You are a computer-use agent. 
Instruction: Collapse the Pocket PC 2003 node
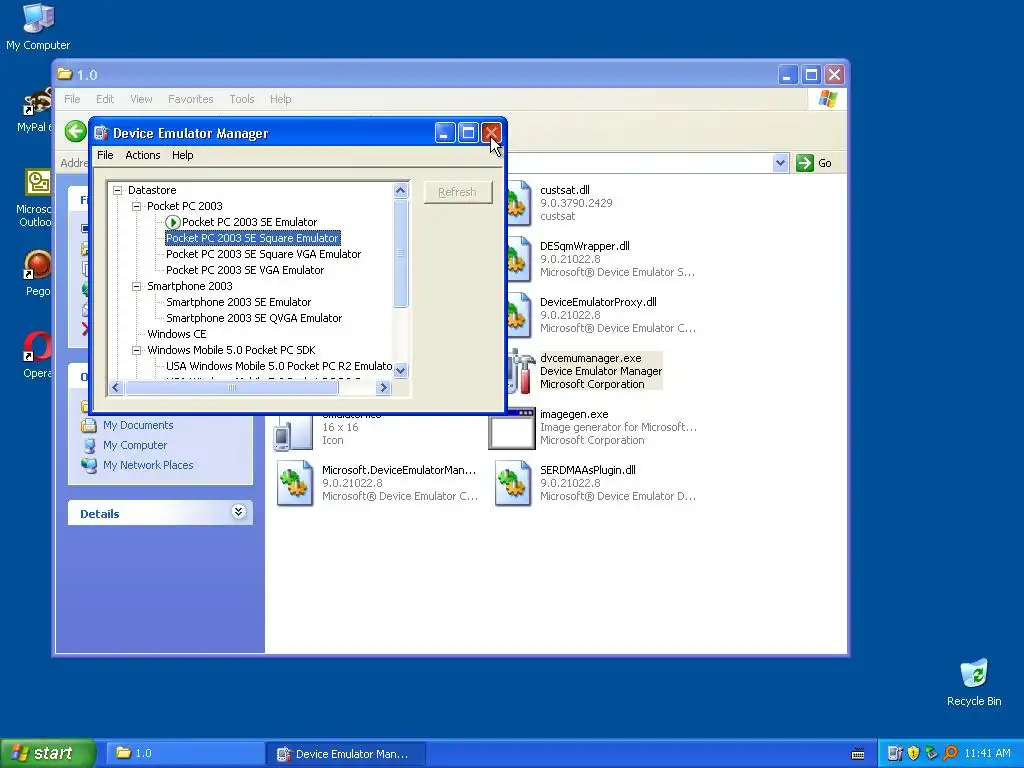(x=136, y=206)
